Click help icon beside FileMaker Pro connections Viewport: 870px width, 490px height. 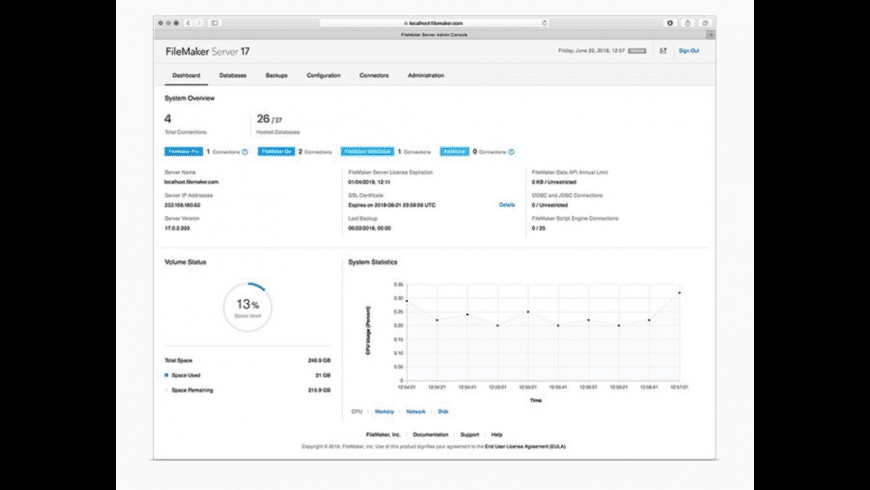point(245,152)
